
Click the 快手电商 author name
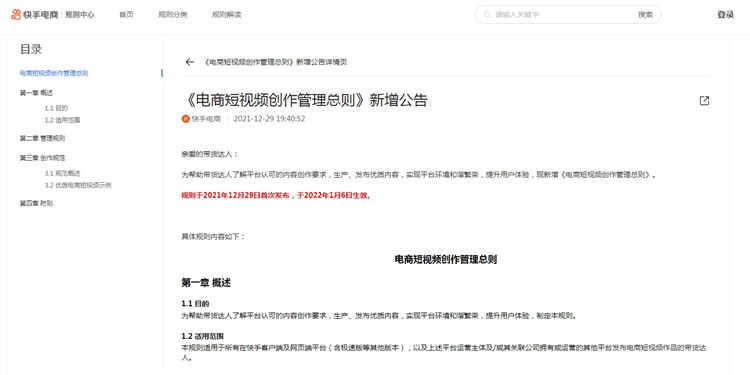(x=206, y=119)
